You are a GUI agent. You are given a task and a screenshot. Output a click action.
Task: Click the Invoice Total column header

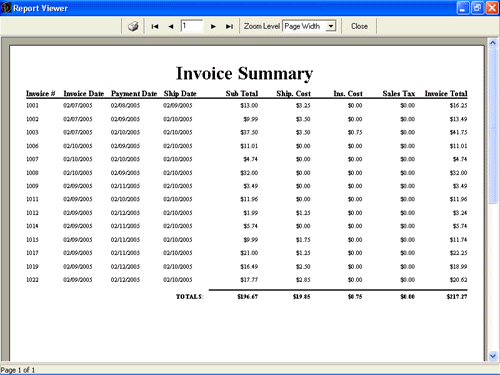(446, 94)
